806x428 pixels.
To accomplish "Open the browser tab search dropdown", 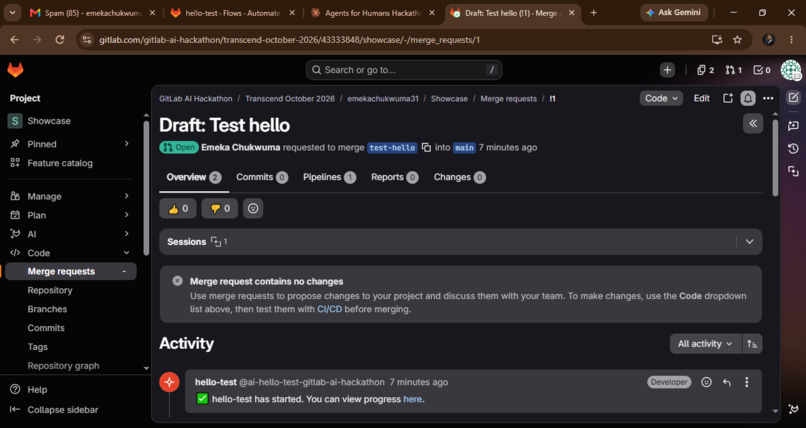I will 12,13.
